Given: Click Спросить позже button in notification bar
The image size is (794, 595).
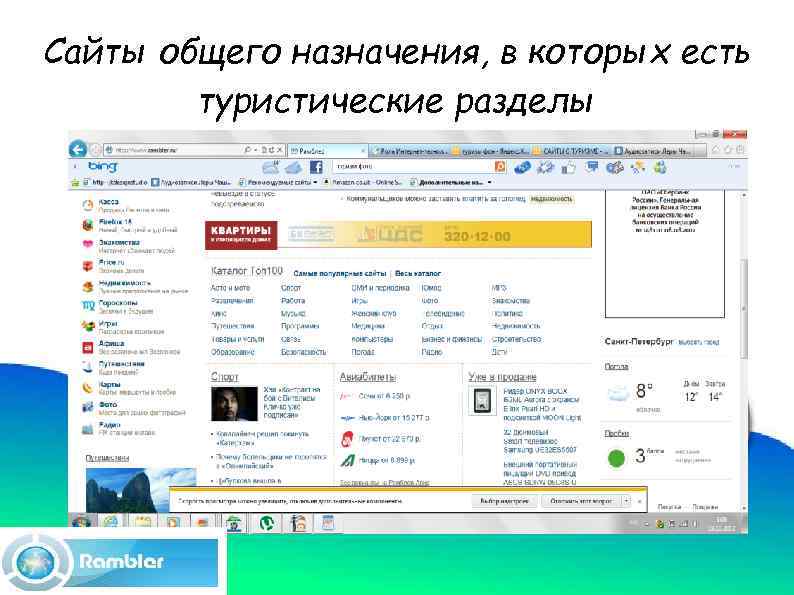Looking at the screenshot, I should [581, 501].
